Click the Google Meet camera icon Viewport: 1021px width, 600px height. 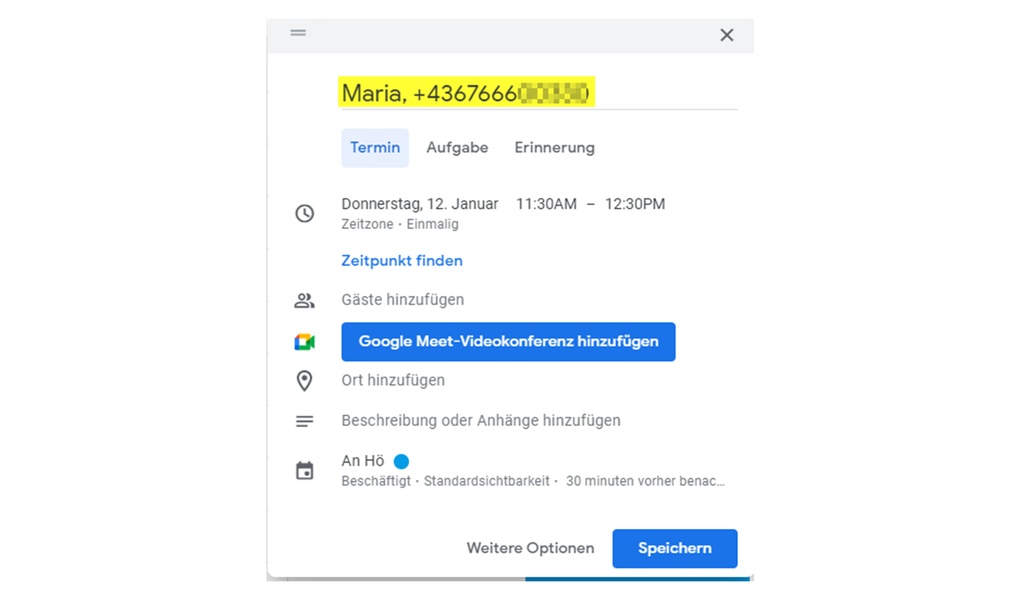point(305,342)
